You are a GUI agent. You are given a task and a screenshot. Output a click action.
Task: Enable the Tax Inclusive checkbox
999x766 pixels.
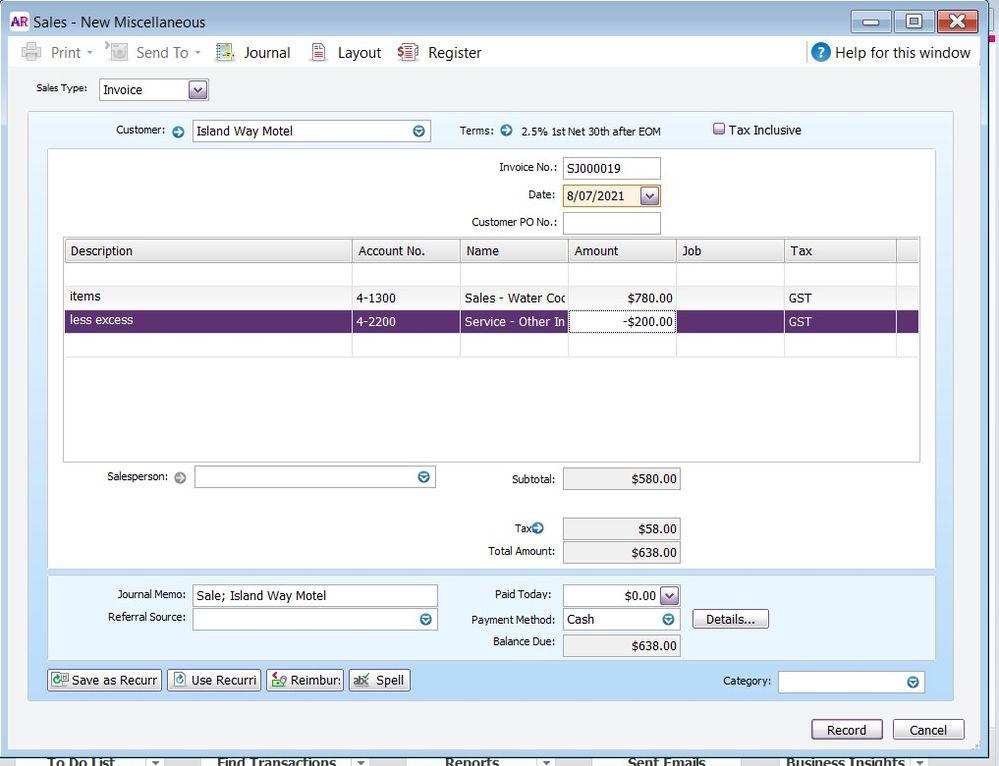click(x=720, y=129)
